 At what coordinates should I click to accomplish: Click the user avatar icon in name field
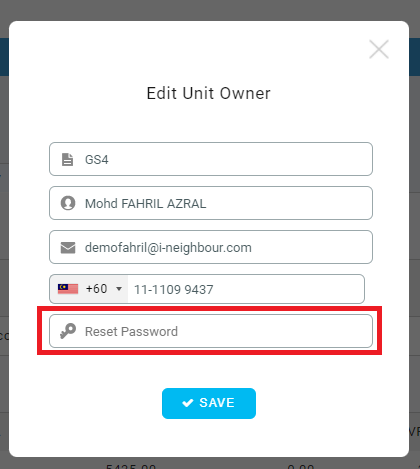point(68,203)
